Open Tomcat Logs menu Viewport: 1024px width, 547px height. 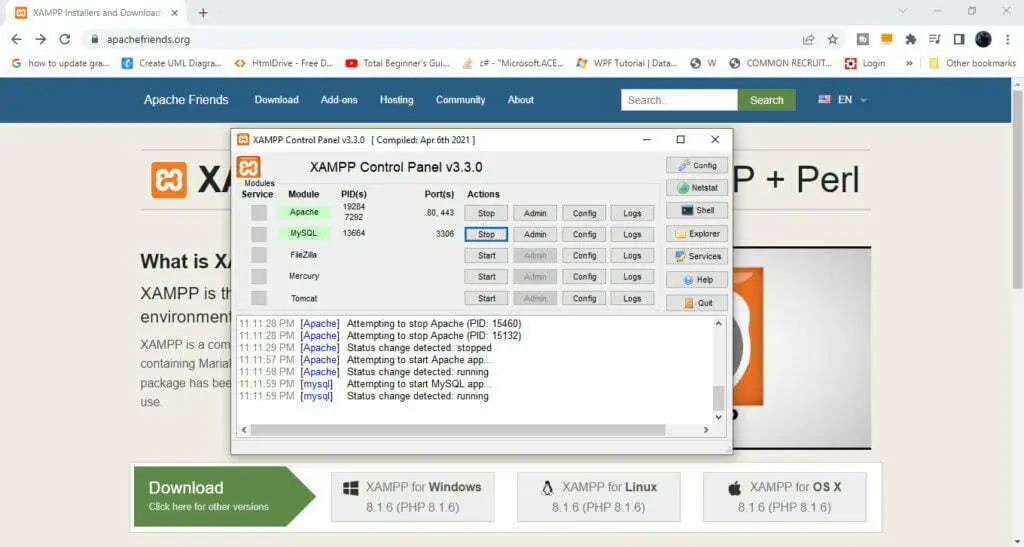coord(632,298)
